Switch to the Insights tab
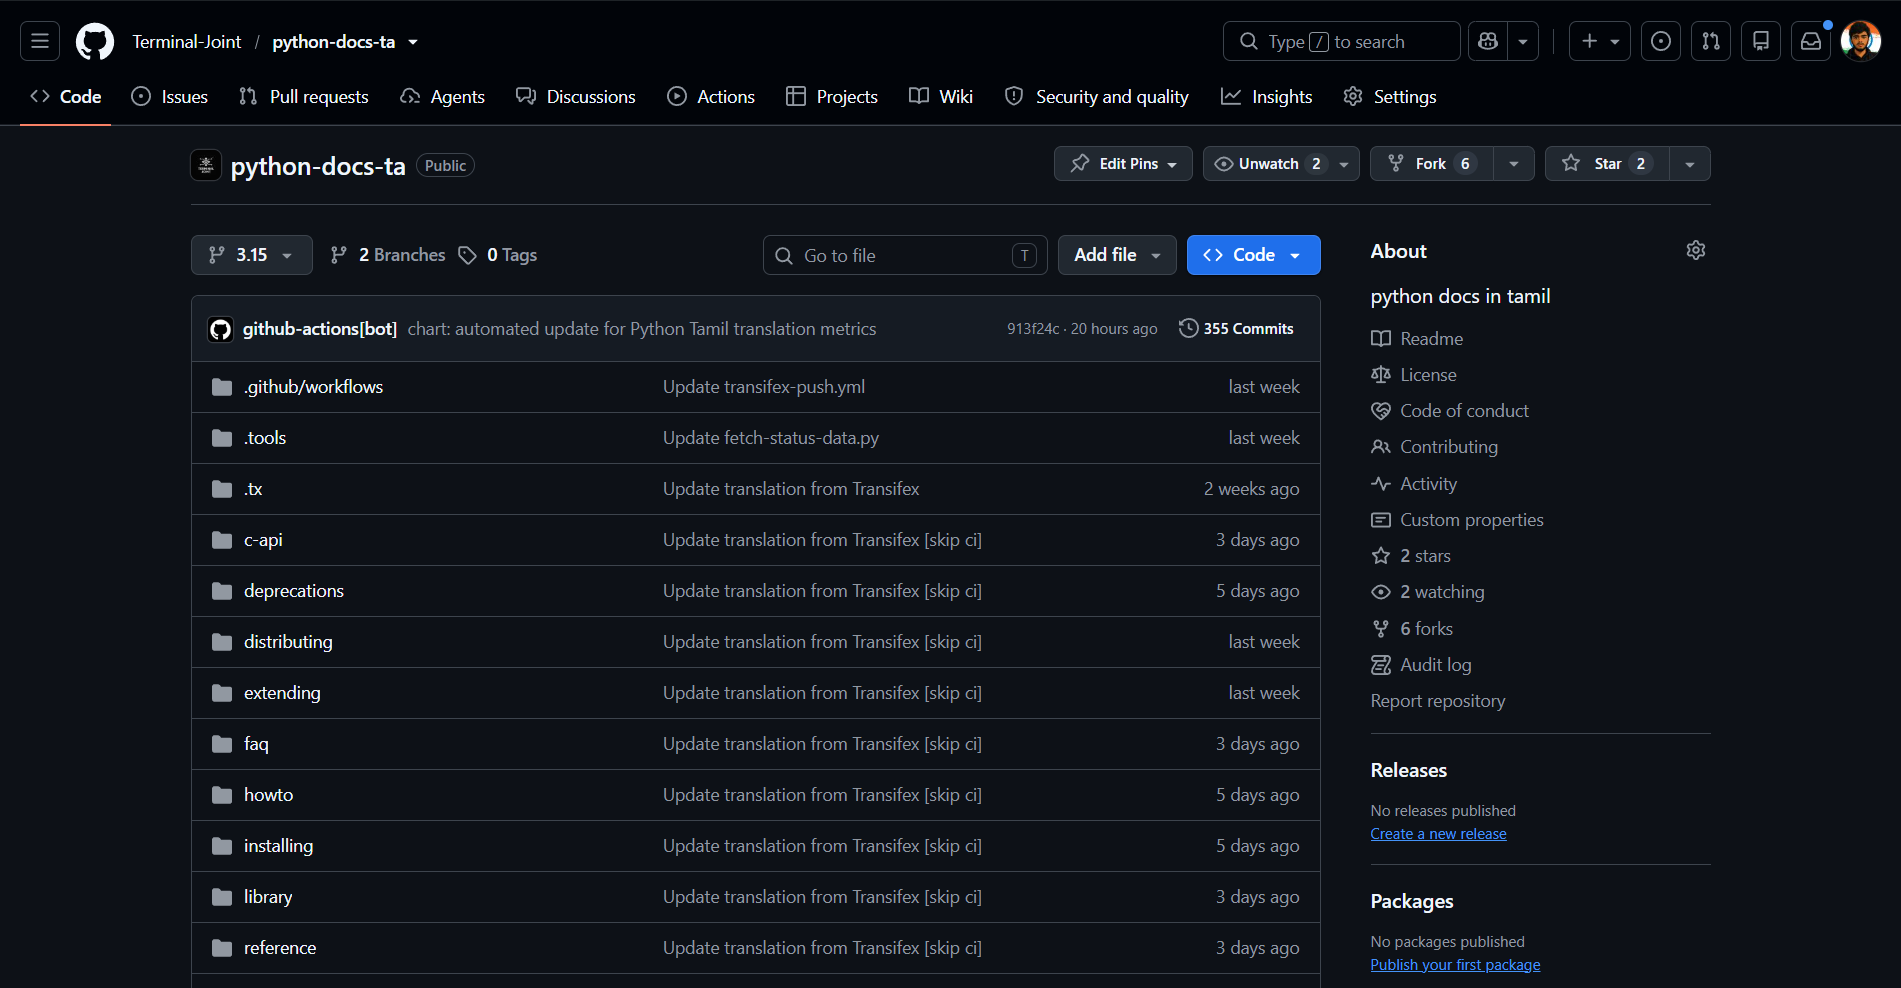The width and height of the screenshot is (1901, 988). pyautogui.click(x=1266, y=97)
